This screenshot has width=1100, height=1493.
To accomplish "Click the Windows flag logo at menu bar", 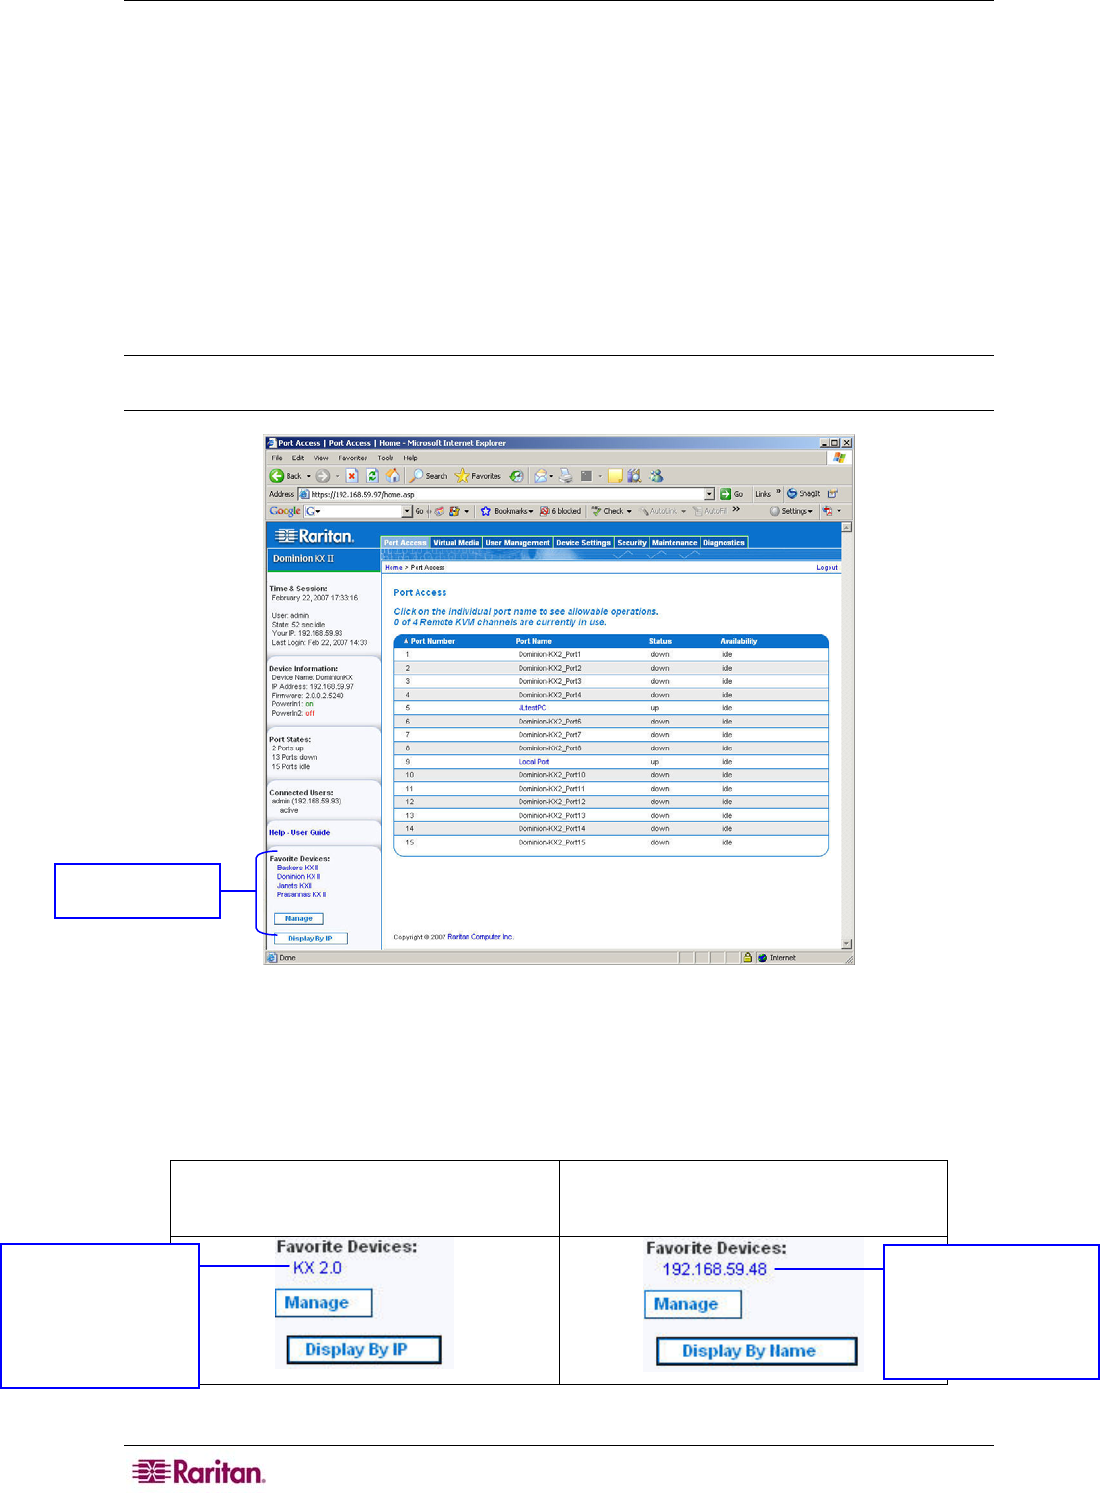I will pos(839,458).
